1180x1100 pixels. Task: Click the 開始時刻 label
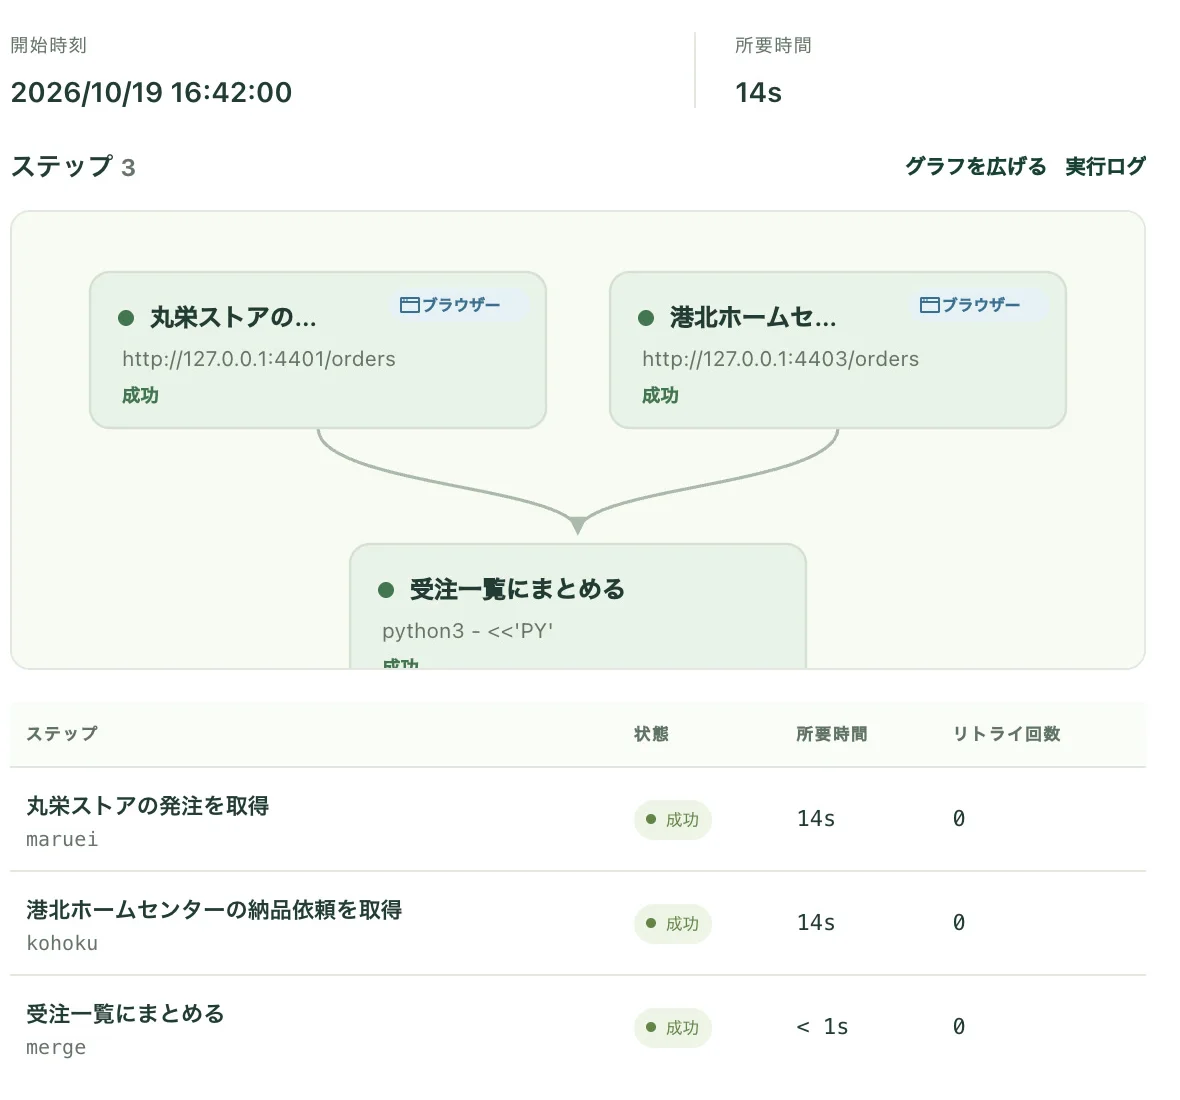tap(49, 45)
